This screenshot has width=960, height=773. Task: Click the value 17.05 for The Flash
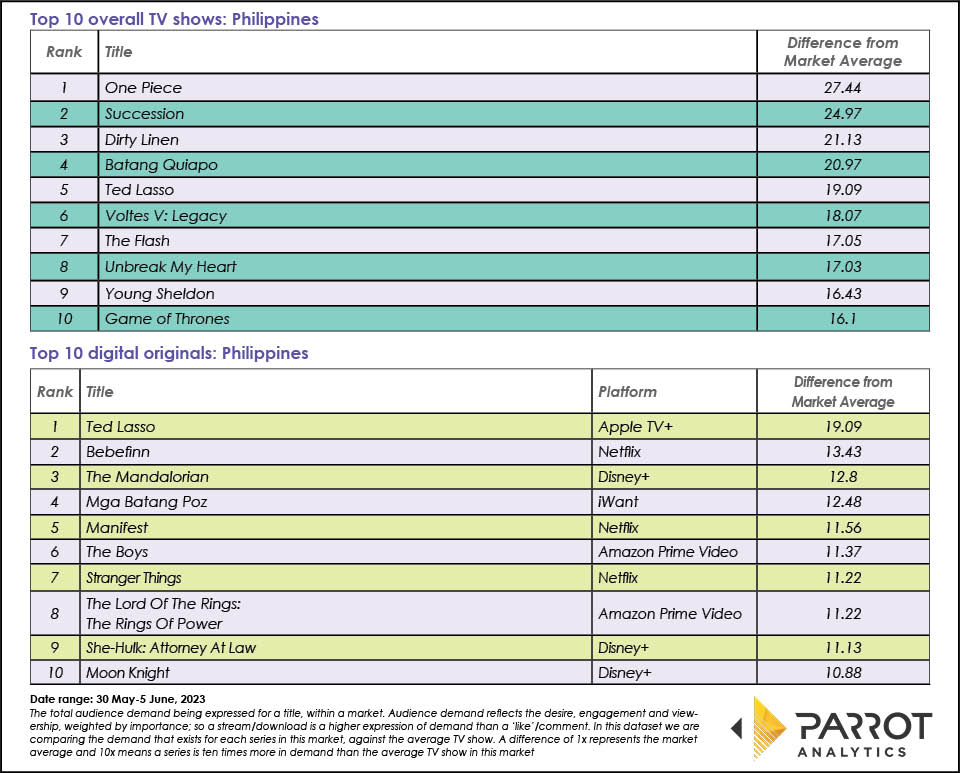(842, 241)
